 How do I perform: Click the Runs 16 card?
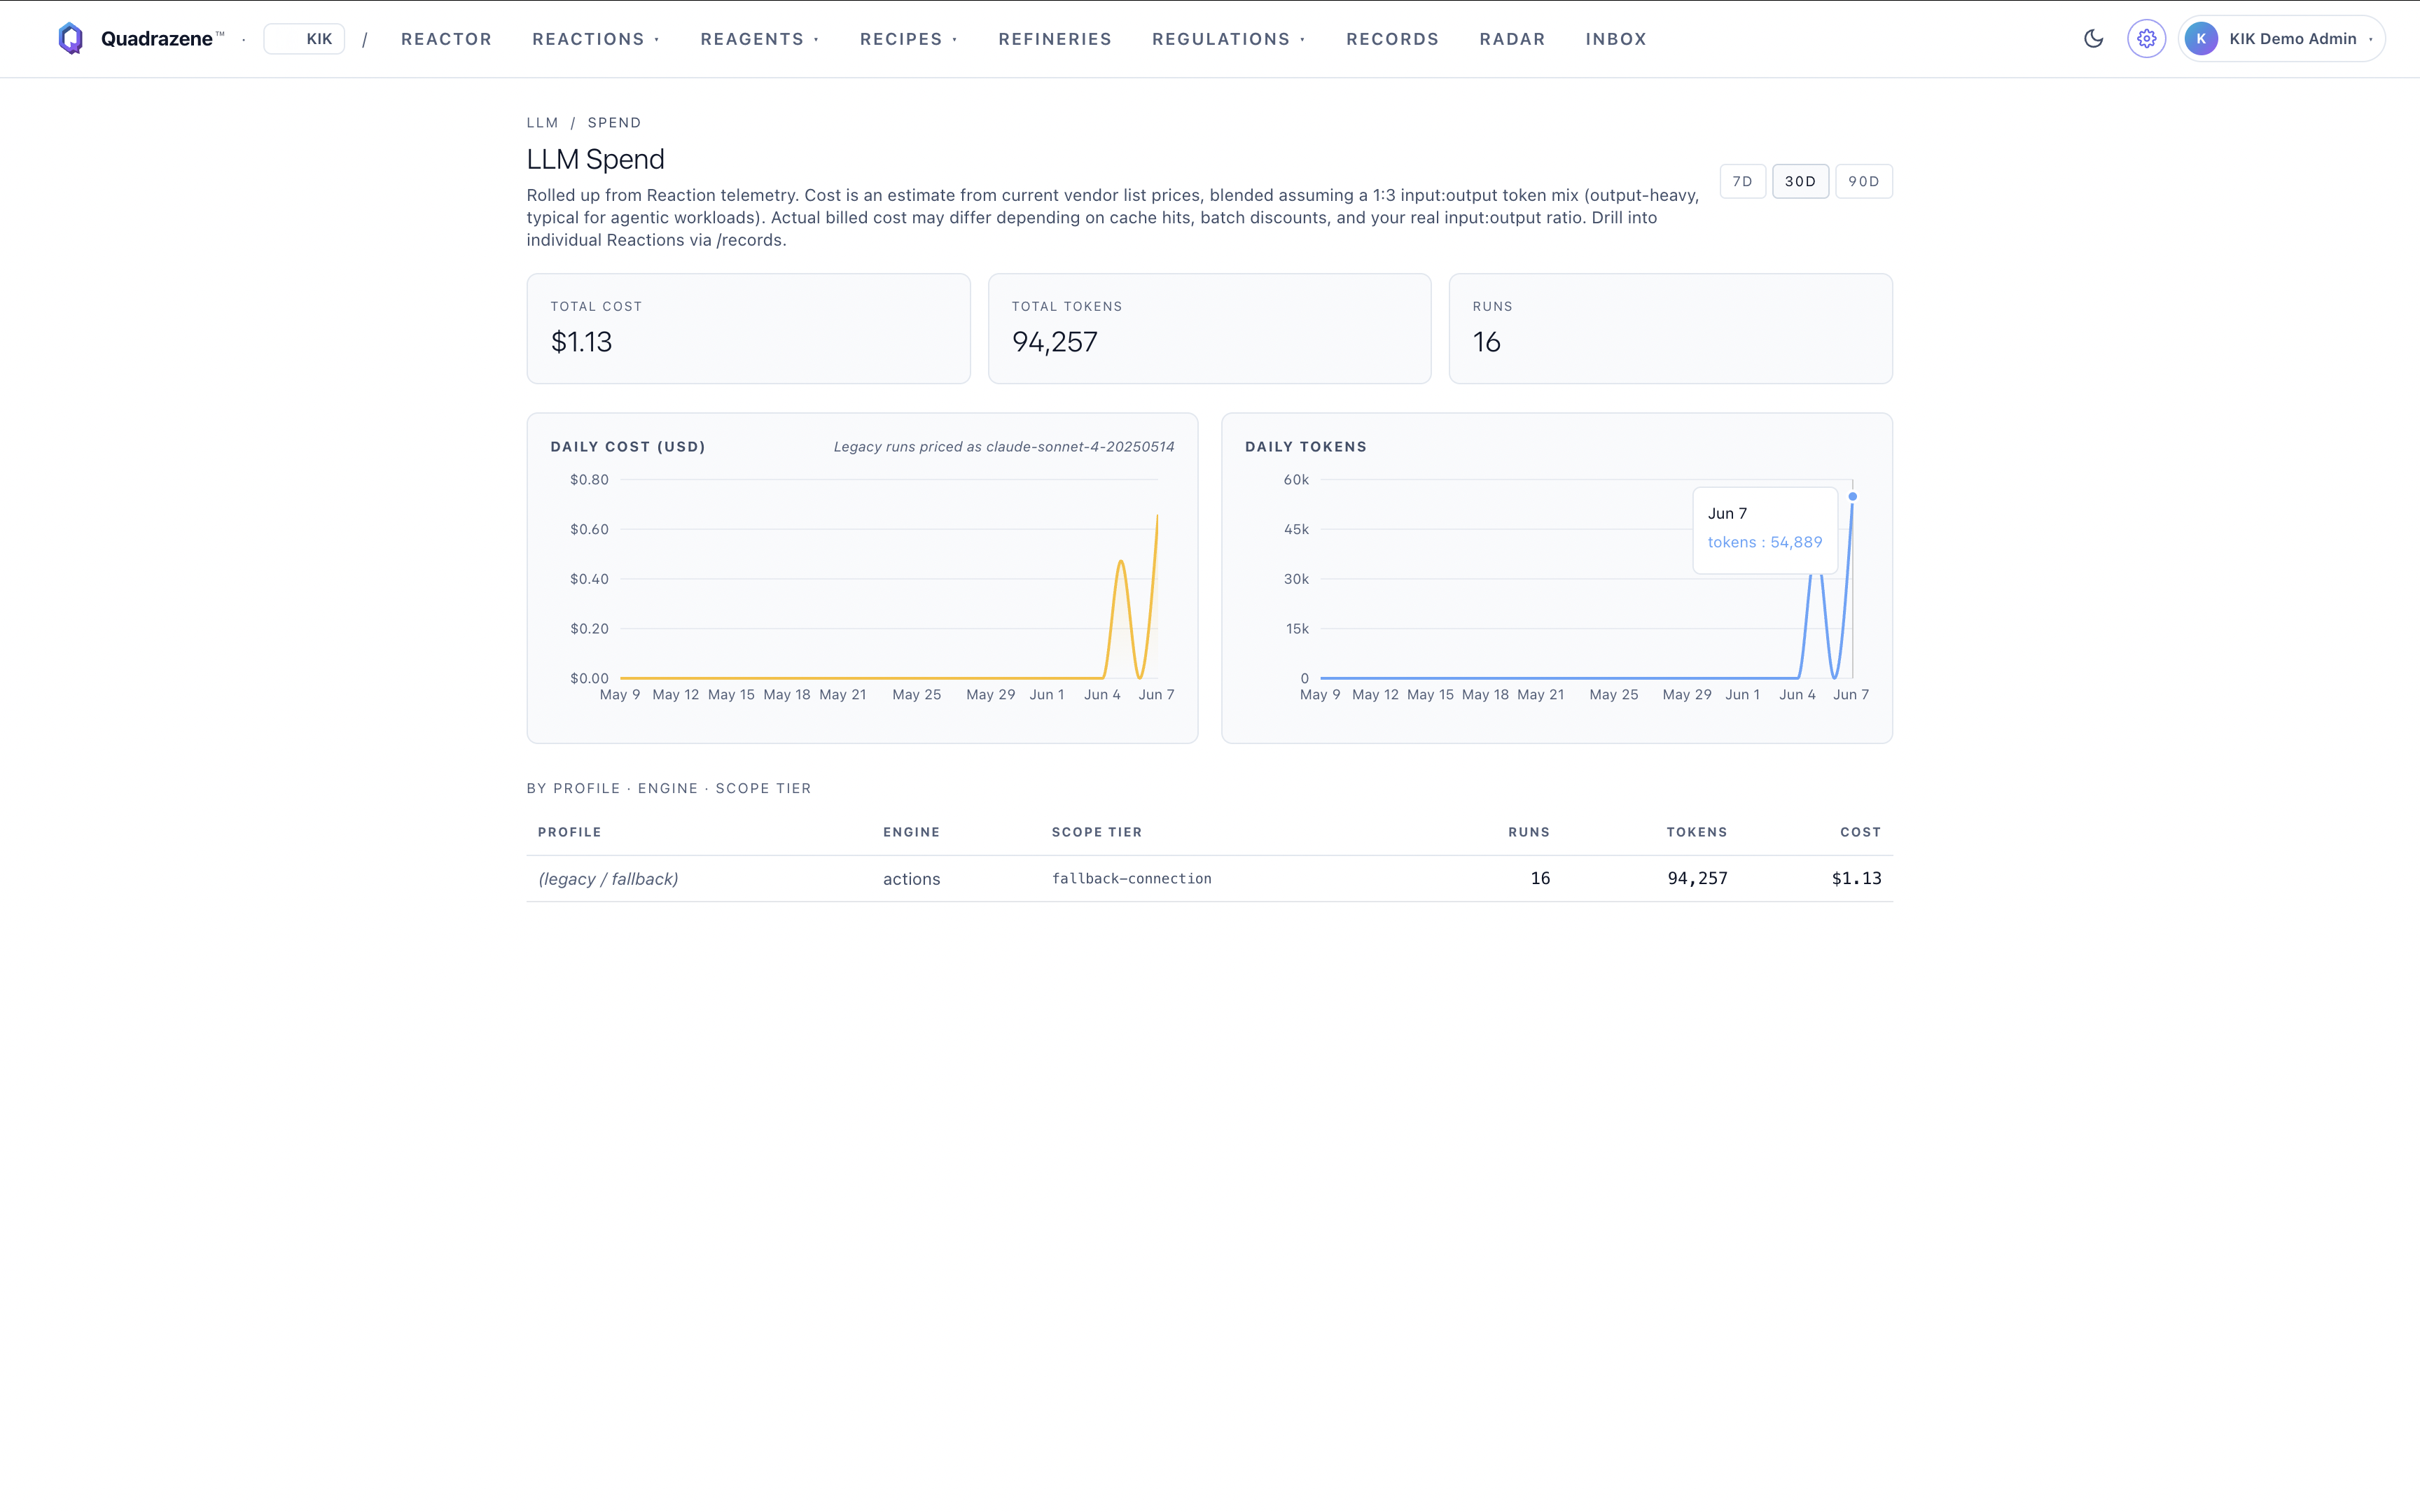click(x=1670, y=328)
